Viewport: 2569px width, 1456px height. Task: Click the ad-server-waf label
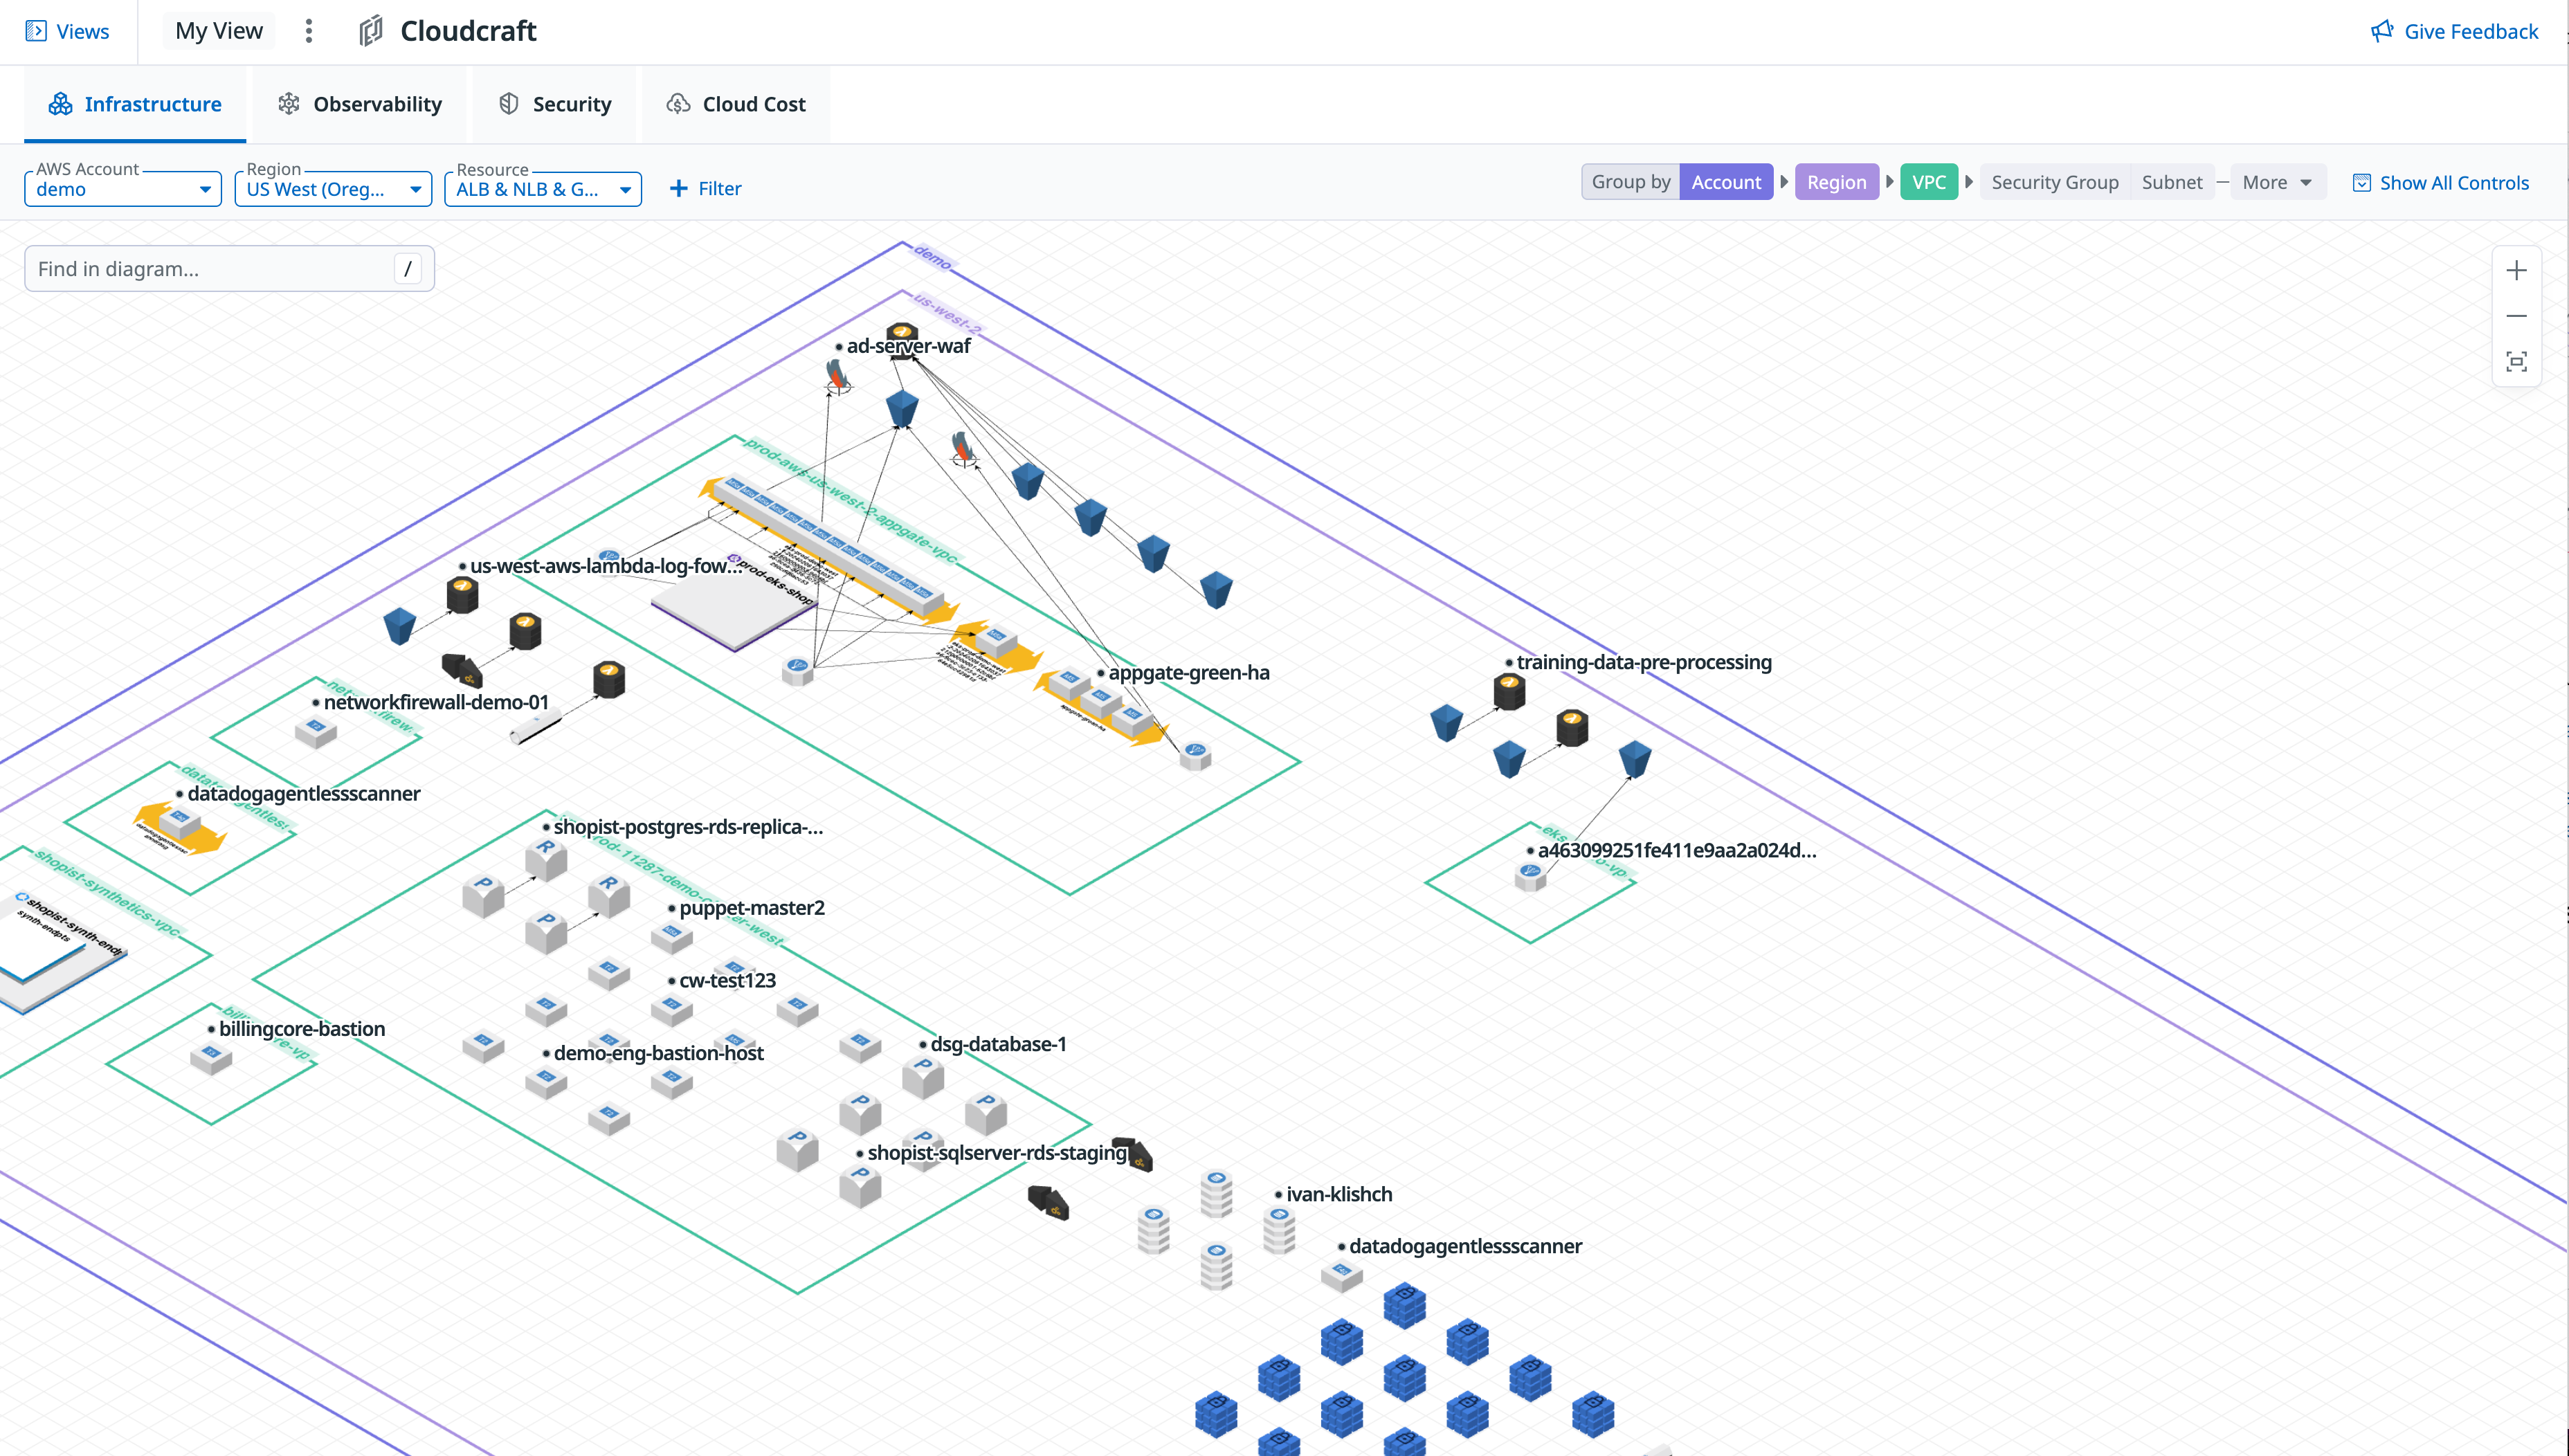pyautogui.click(x=908, y=346)
